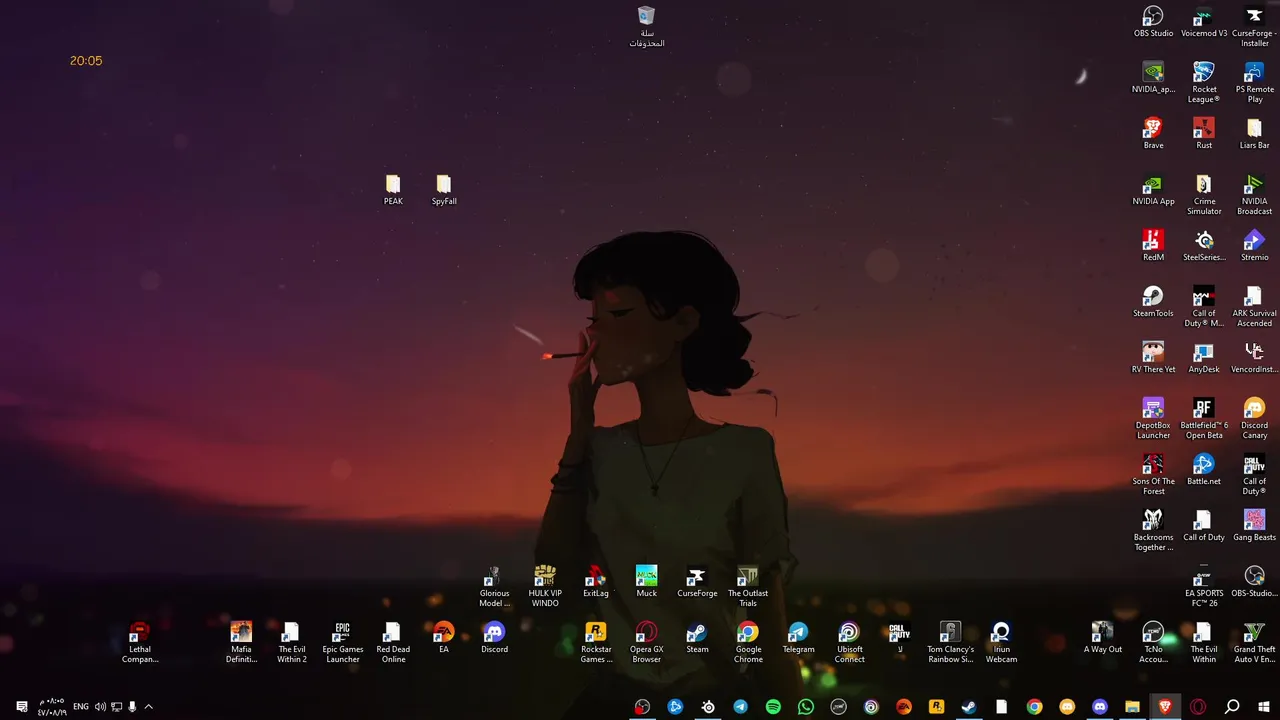Select the Crime Simulator desktop icon
1280x720 pixels.
click(x=1204, y=194)
